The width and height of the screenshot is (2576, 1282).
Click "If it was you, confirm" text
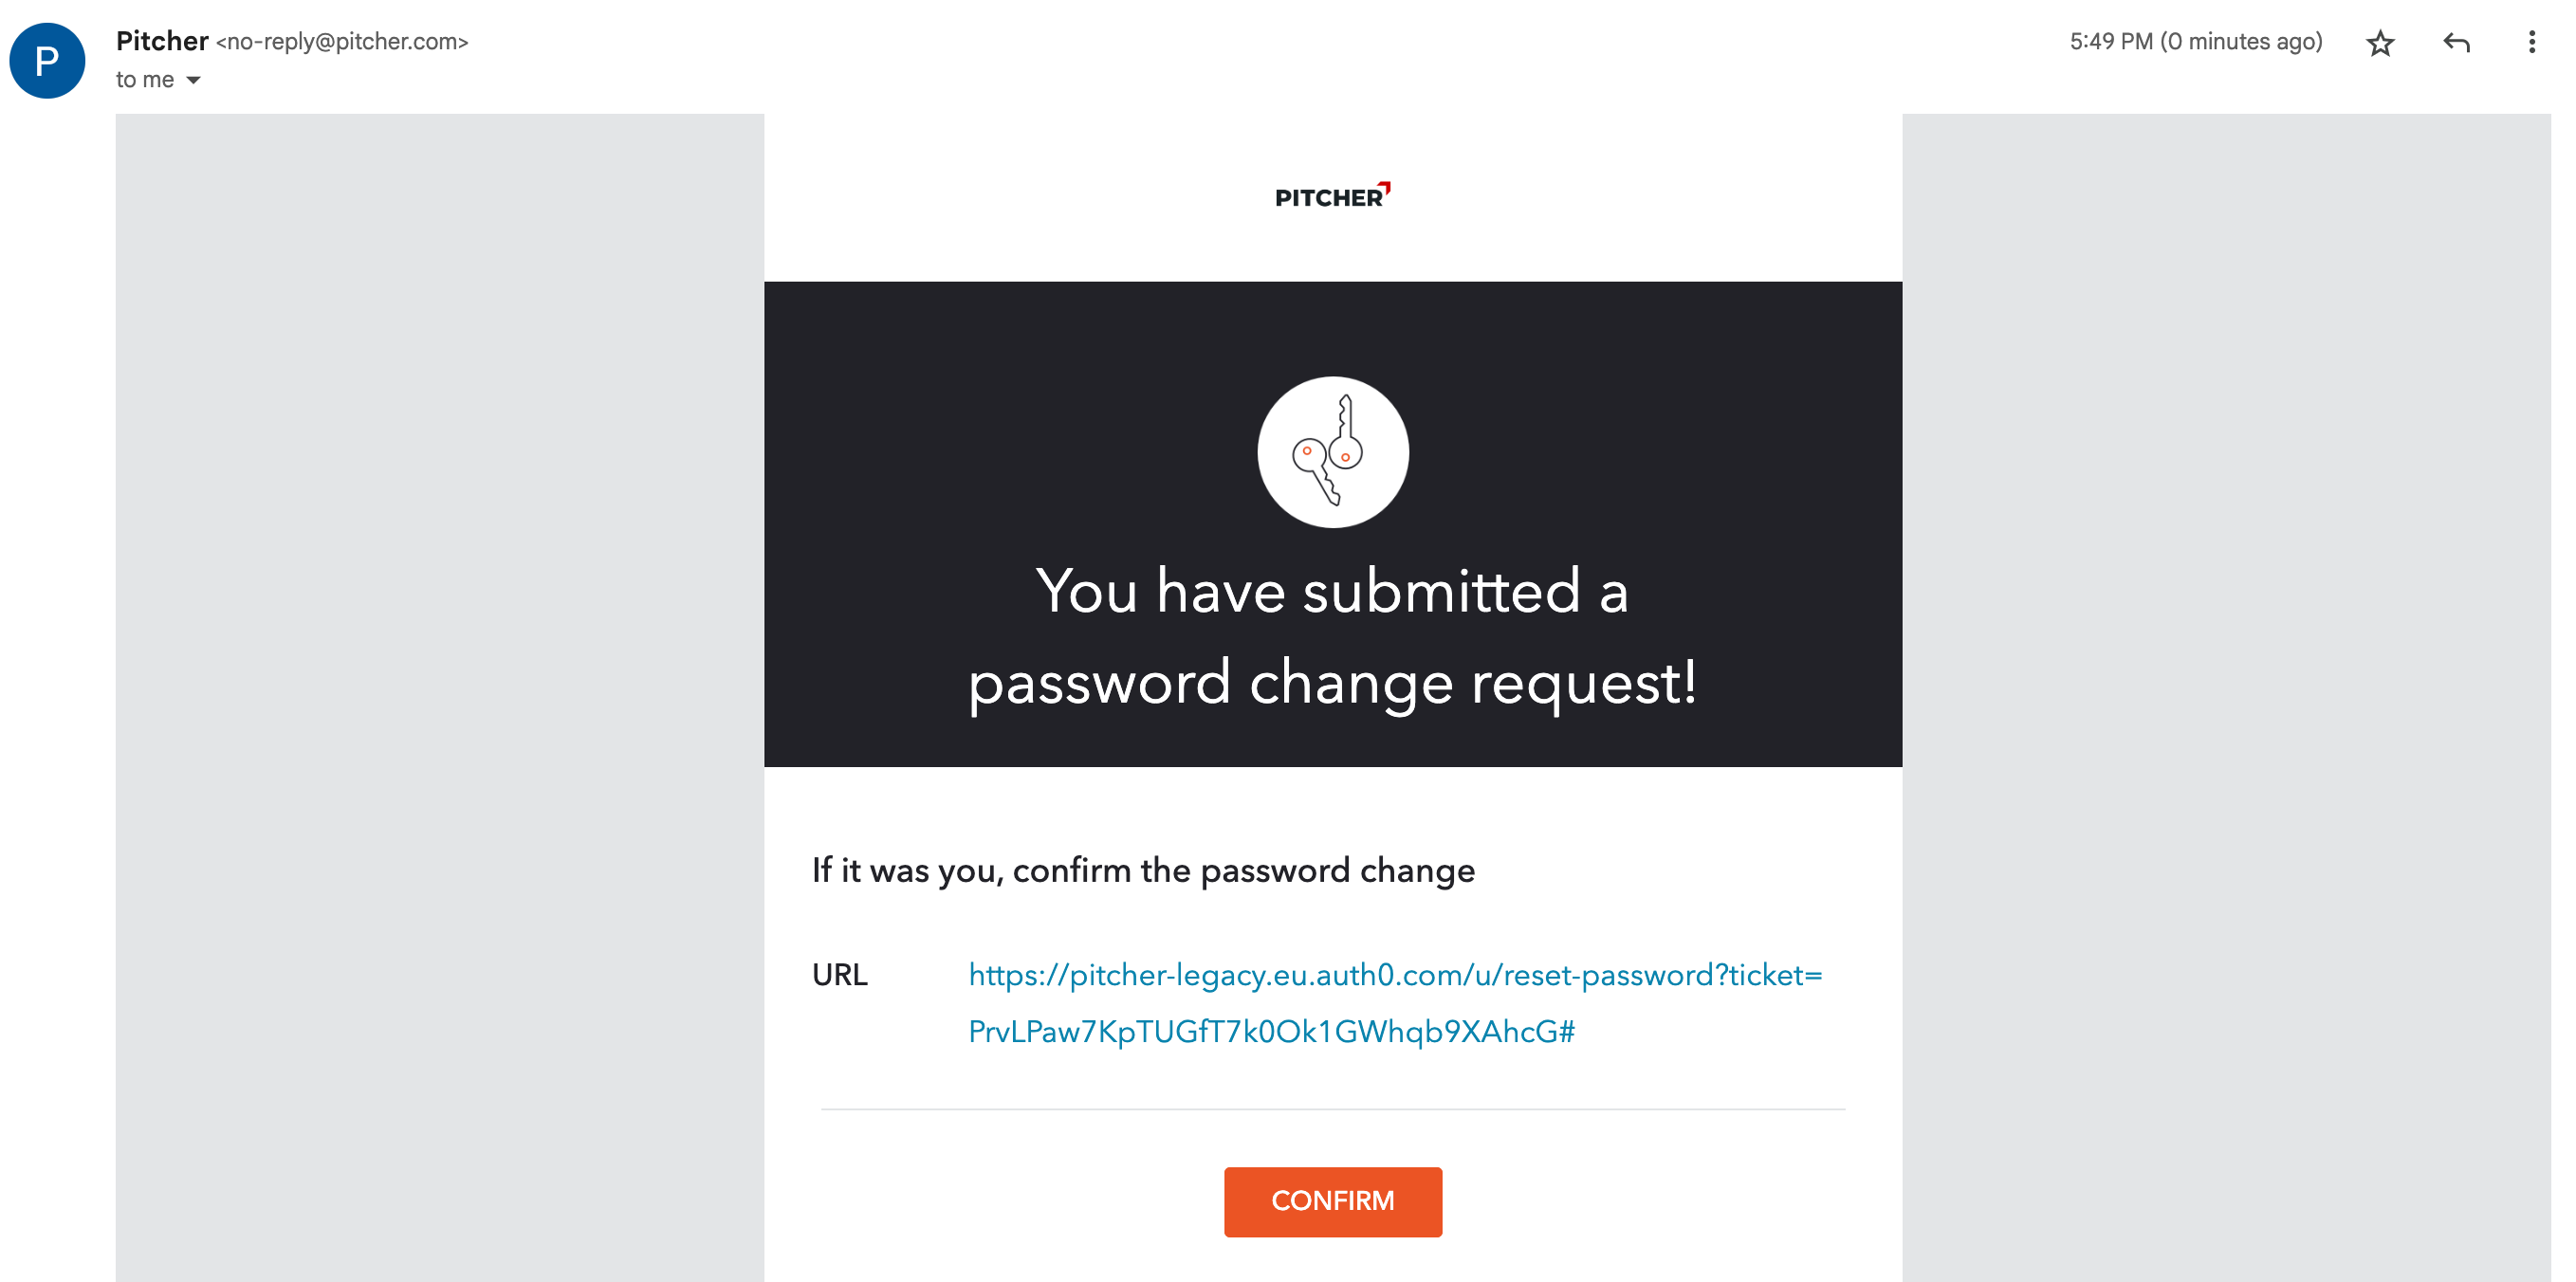pyautogui.click(x=1143, y=871)
